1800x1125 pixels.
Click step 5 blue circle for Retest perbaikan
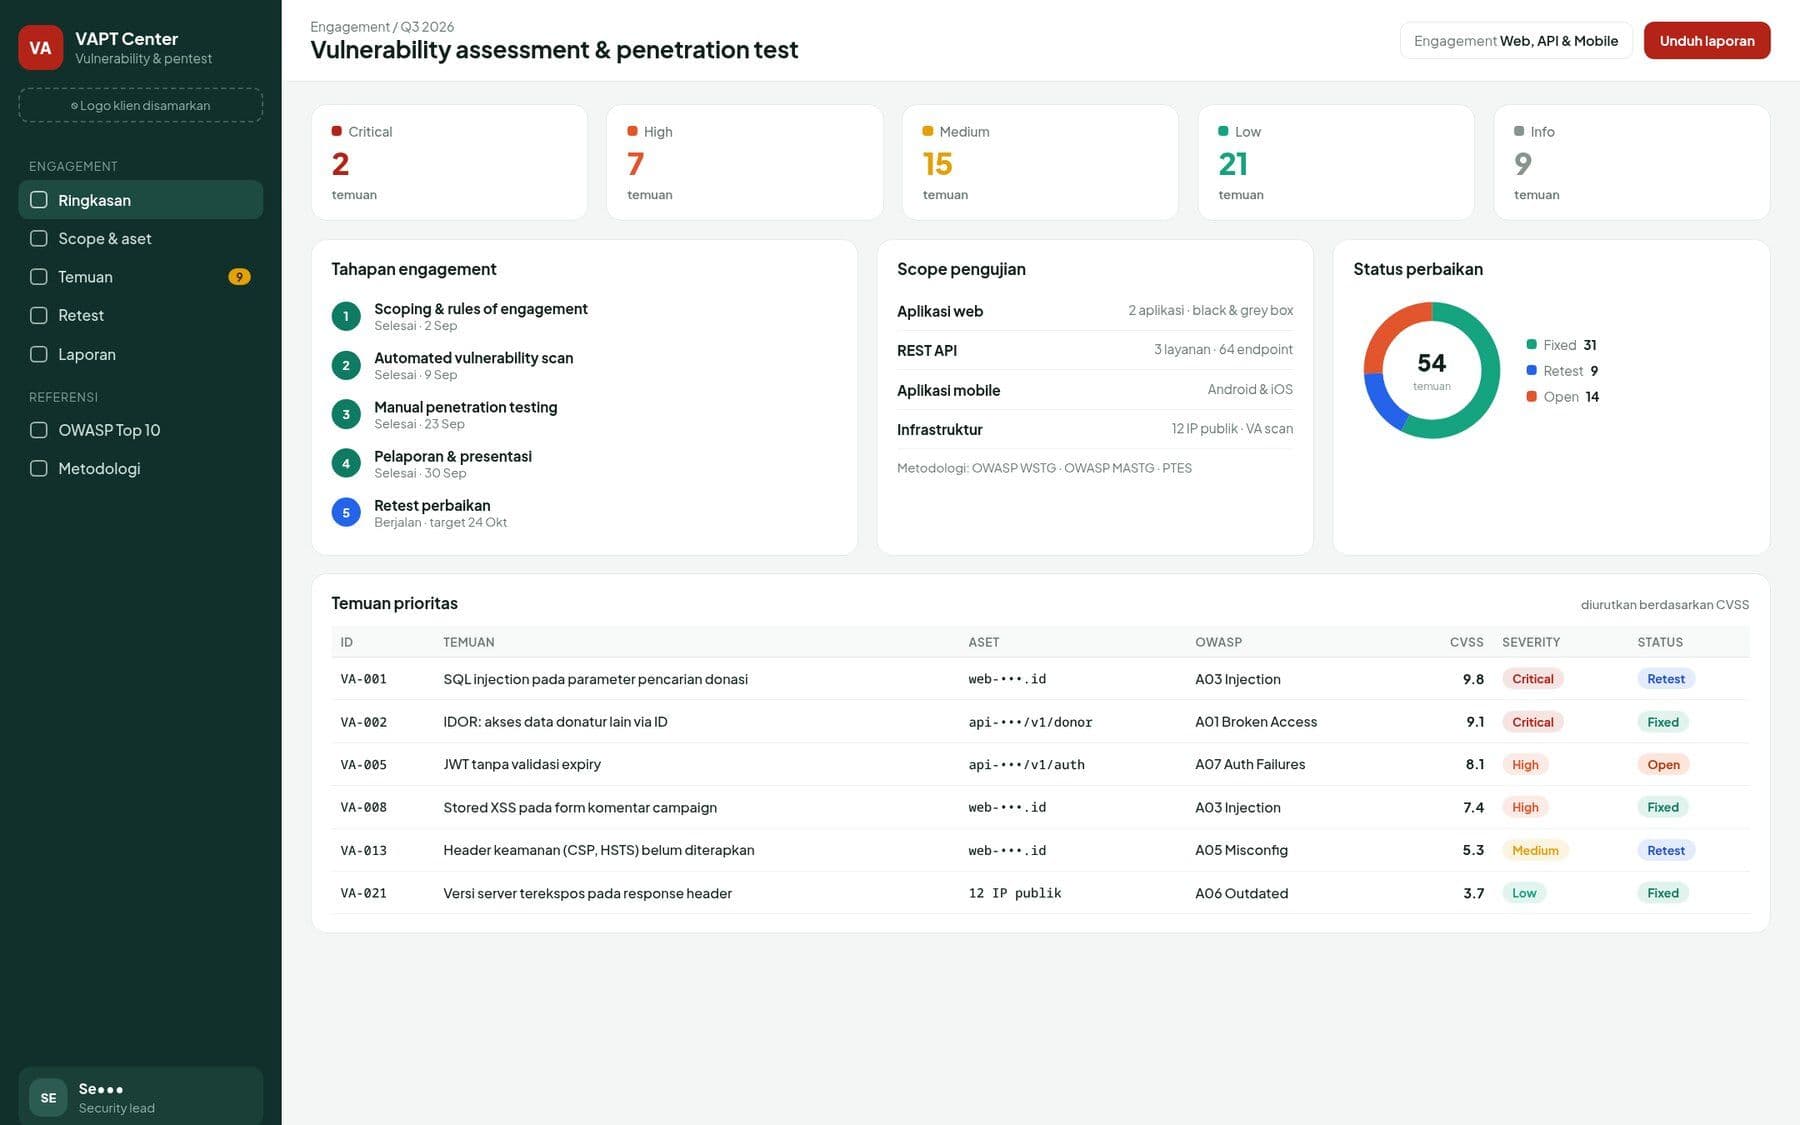[x=346, y=512]
